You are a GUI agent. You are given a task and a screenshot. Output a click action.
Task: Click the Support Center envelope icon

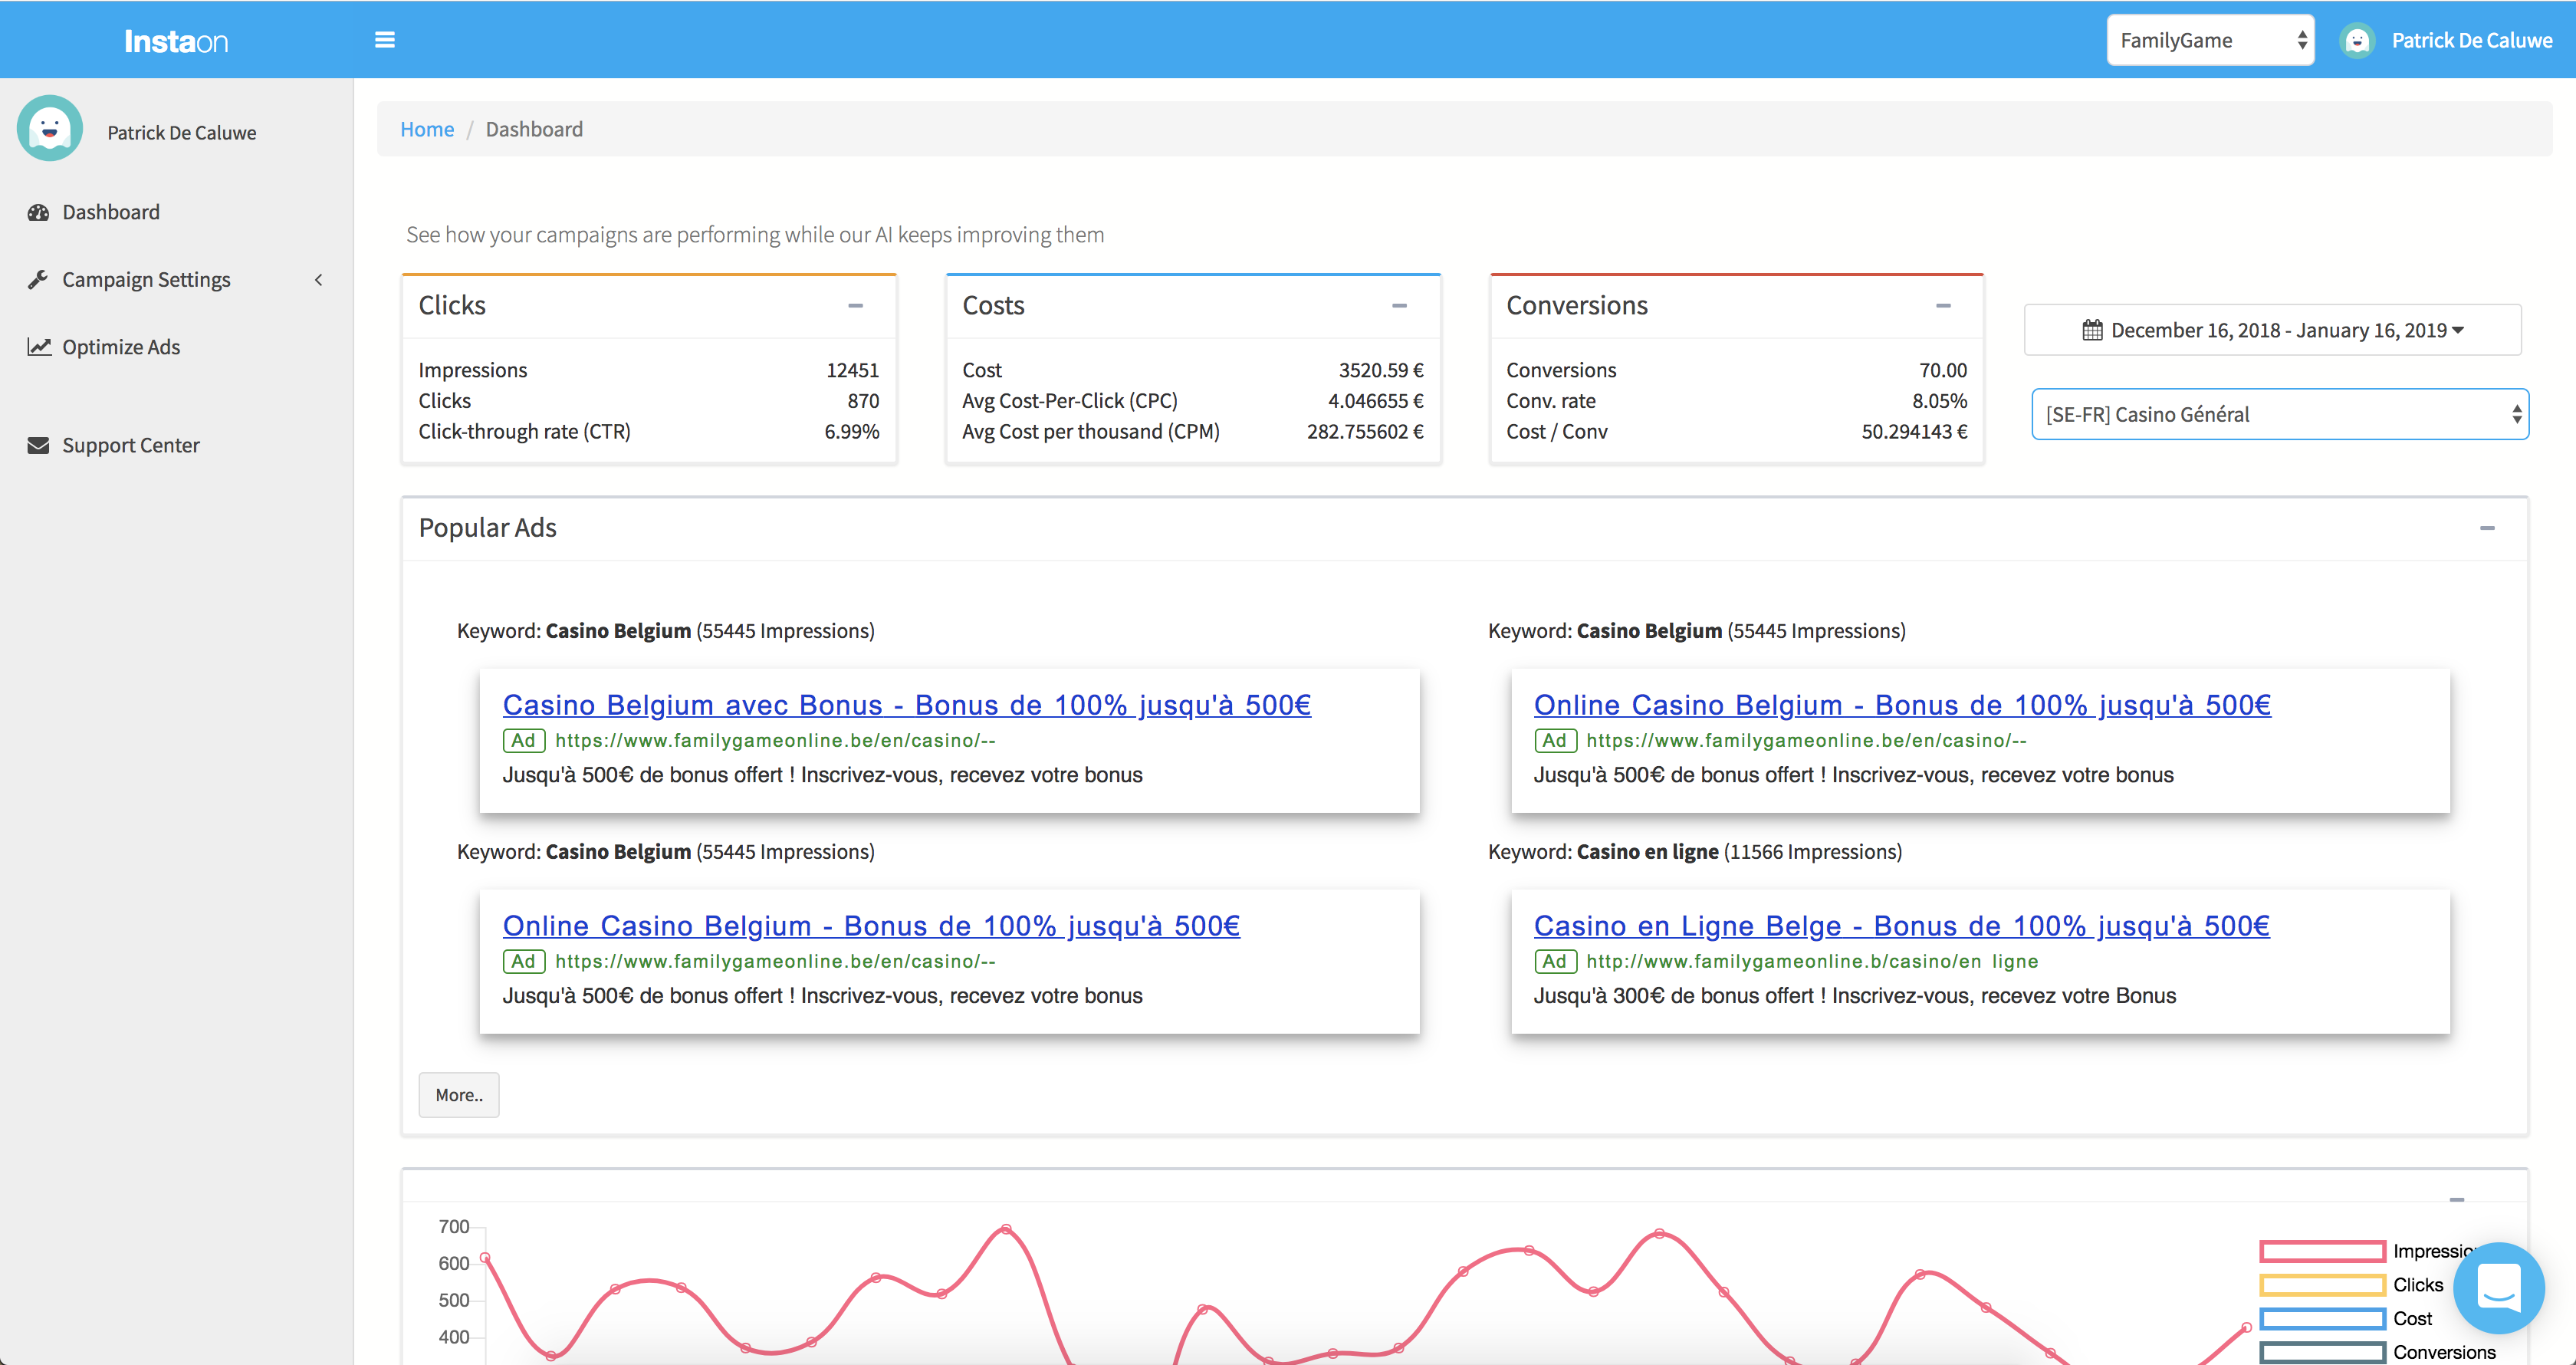(38, 445)
